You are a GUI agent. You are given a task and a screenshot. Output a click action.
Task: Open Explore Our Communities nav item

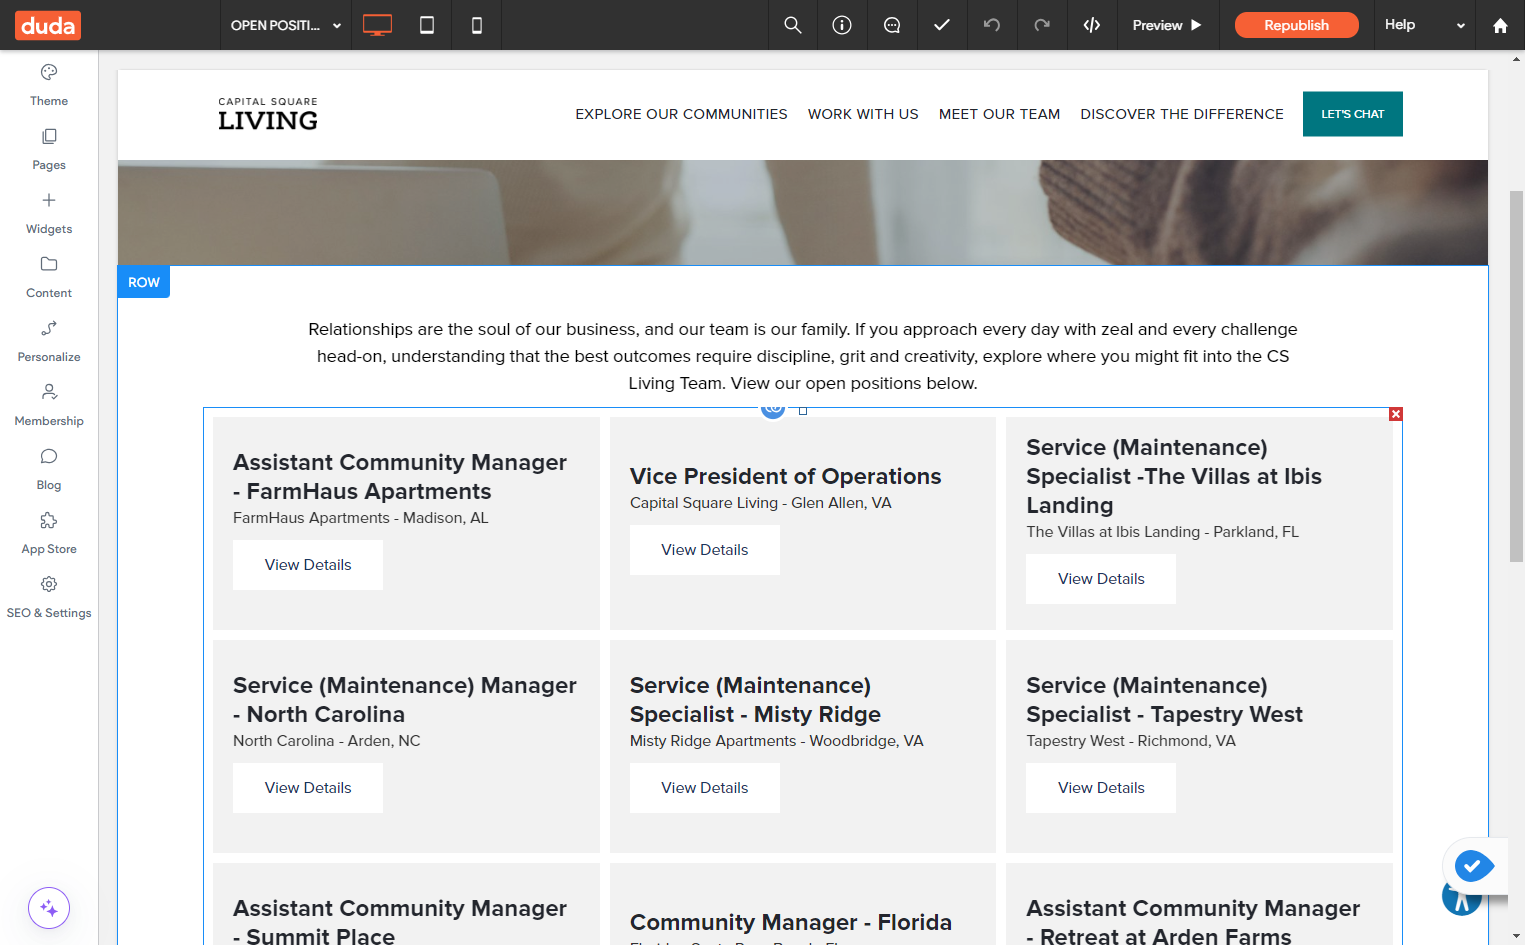click(681, 114)
